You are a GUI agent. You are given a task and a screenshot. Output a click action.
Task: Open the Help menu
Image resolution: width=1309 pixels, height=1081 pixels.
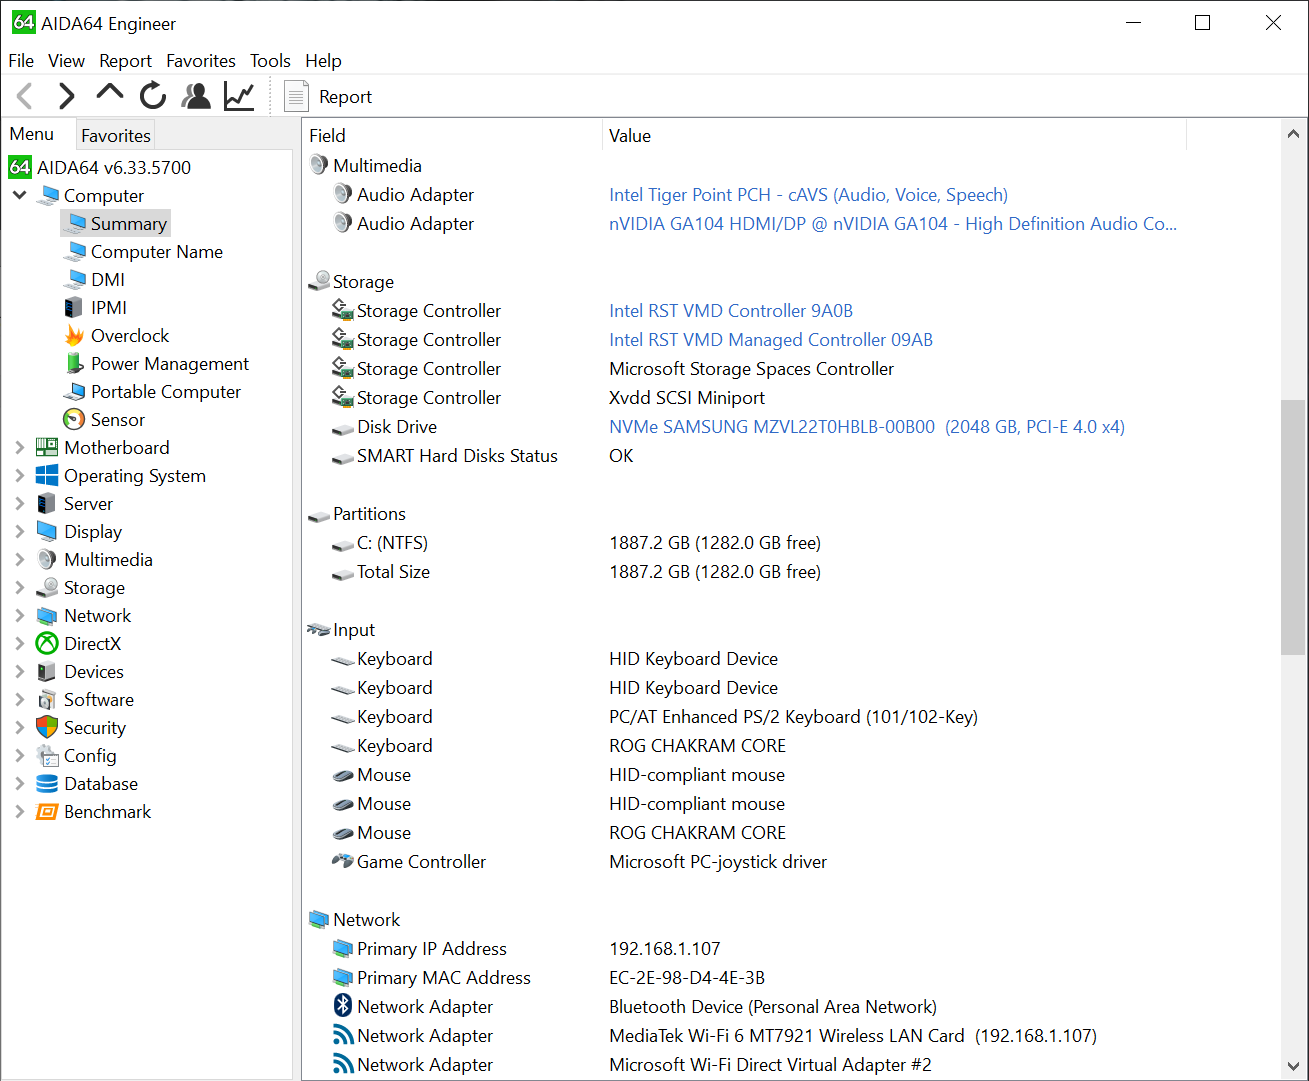pos(323,61)
